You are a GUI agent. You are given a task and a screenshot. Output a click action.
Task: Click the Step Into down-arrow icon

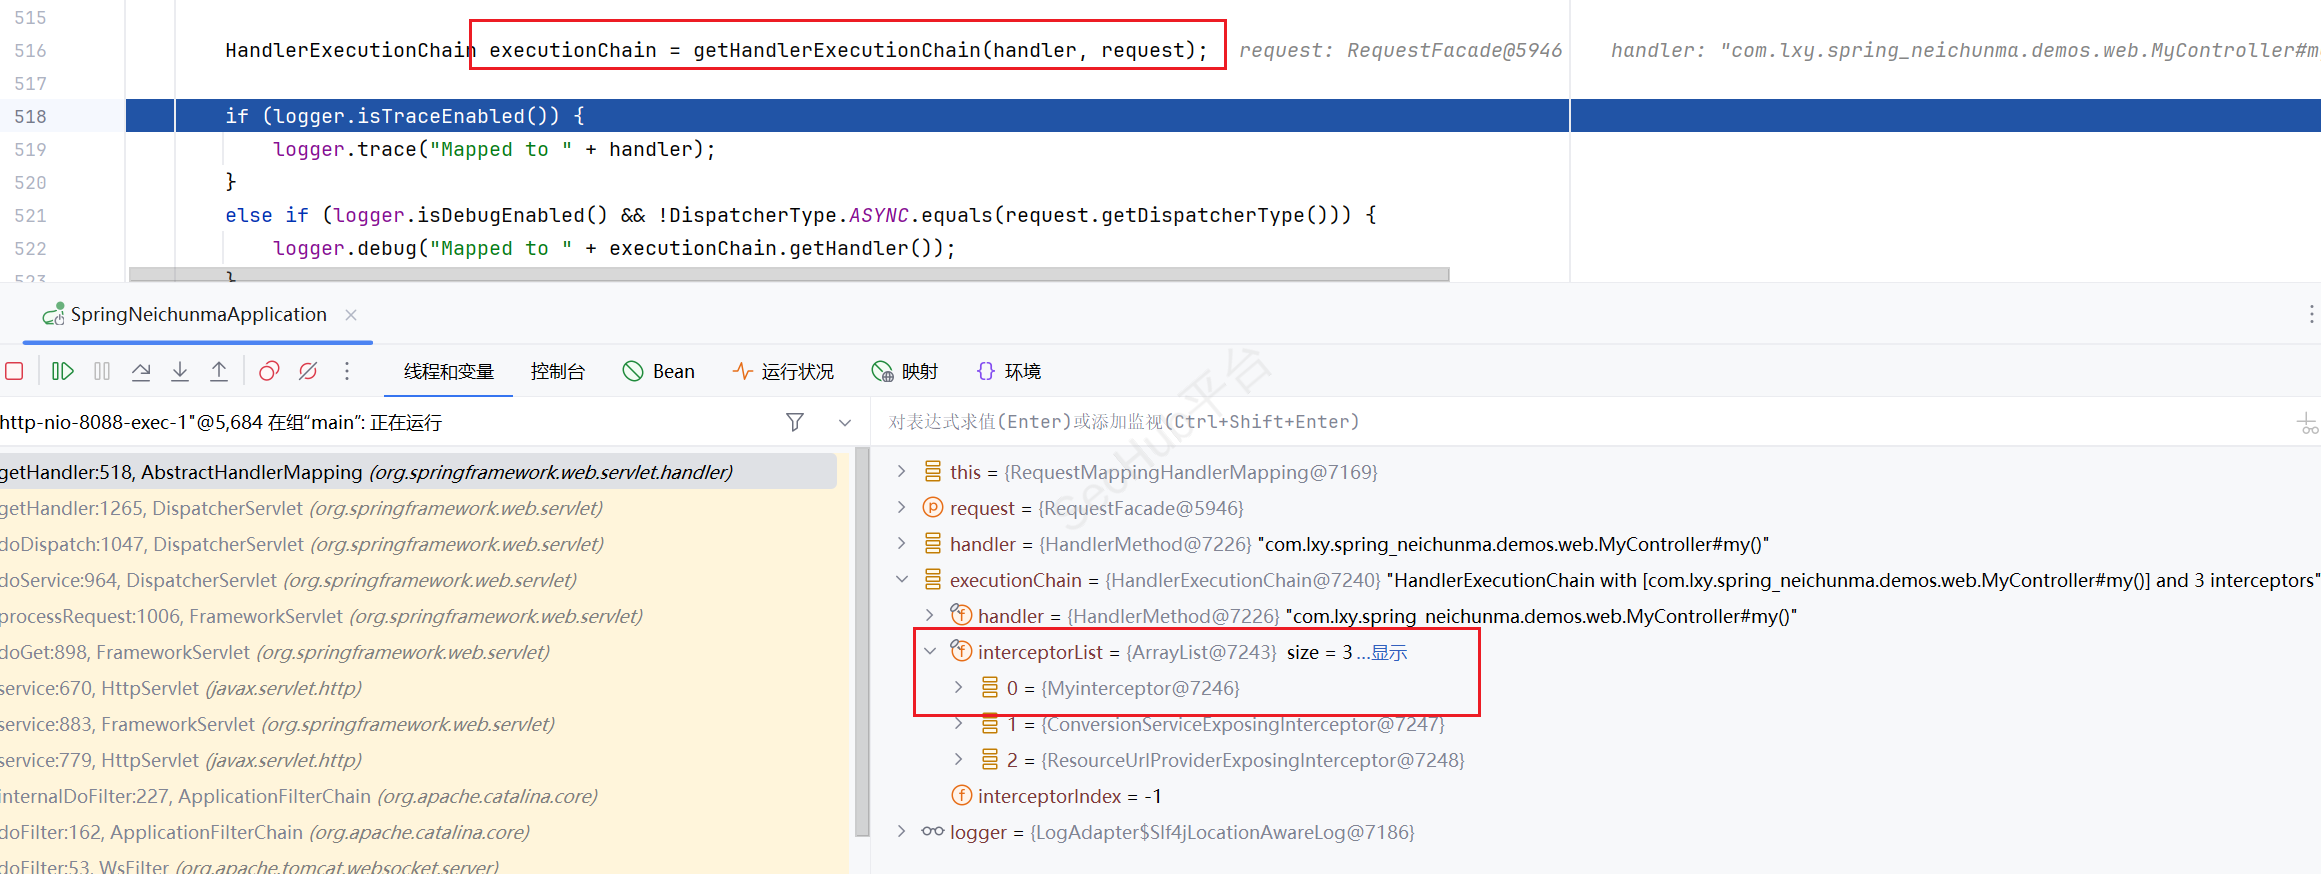pos(180,371)
